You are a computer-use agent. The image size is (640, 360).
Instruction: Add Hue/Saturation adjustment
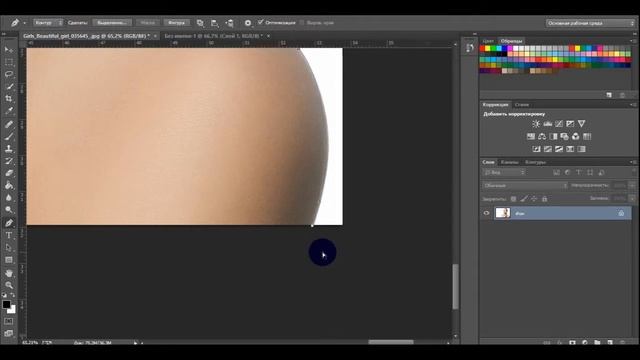point(531,136)
